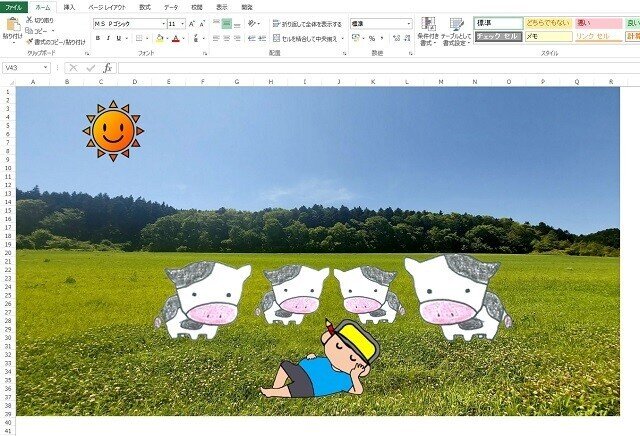Click the text orientation icon
The height and width of the screenshot is (436, 640).
(x=252, y=24)
